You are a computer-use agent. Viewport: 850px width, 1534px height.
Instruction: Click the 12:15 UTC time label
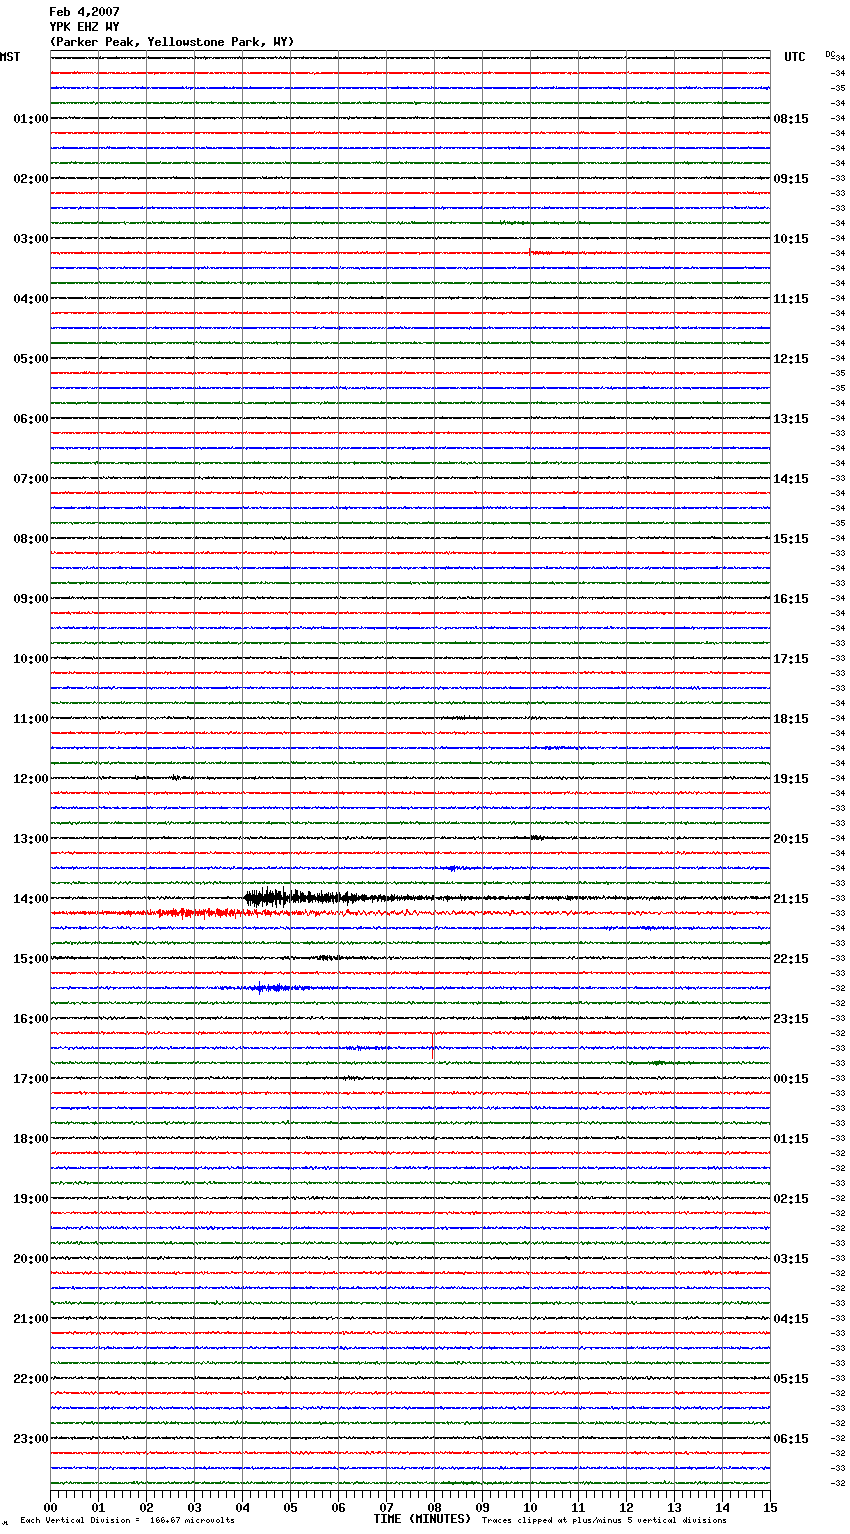[791, 359]
